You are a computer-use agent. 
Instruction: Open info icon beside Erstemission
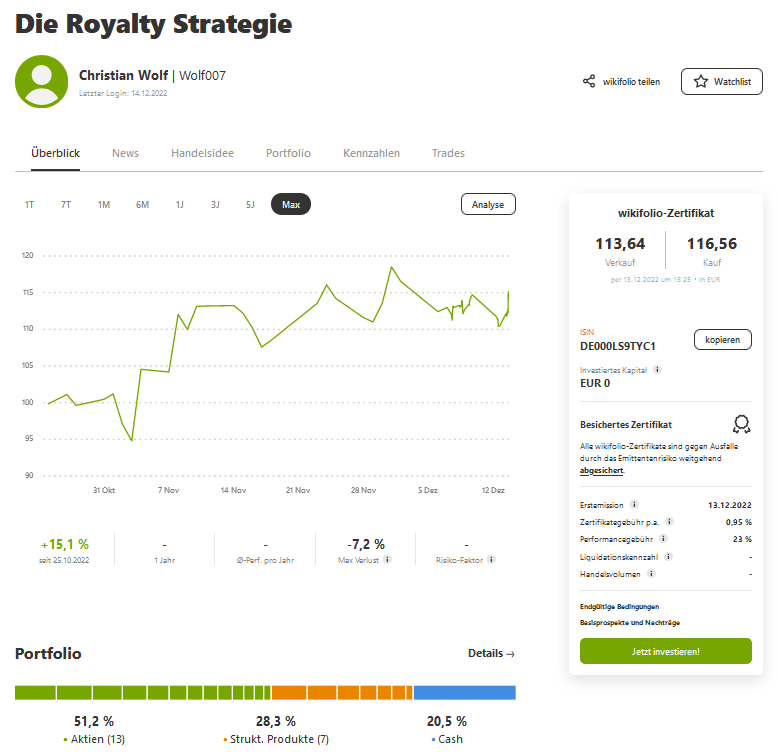click(x=635, y=505)
